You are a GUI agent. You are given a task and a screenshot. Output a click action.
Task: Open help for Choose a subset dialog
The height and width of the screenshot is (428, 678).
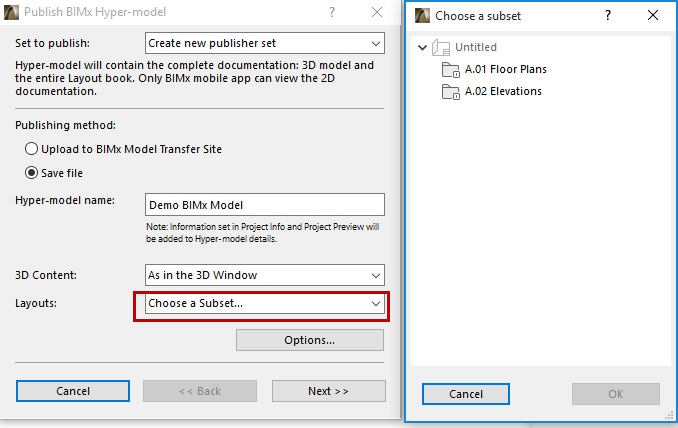click(607, 16)
